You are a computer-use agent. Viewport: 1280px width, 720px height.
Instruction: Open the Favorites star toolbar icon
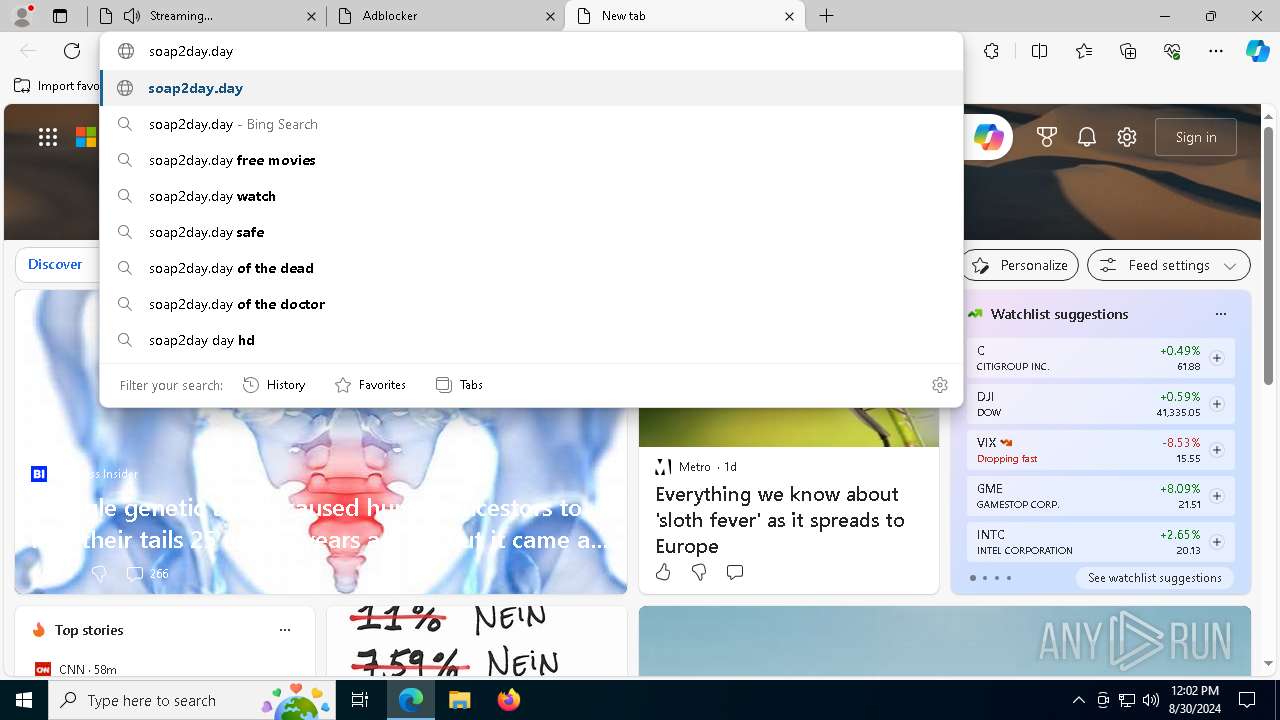coord(1084,51)
